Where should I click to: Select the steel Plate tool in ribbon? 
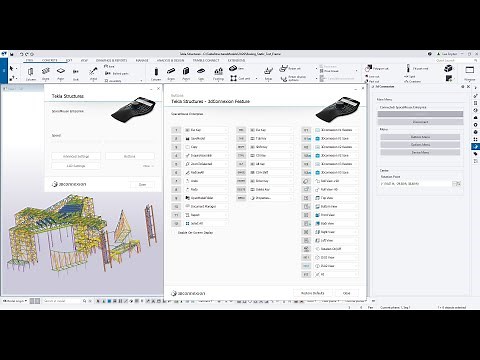click(x=61, y=74)
